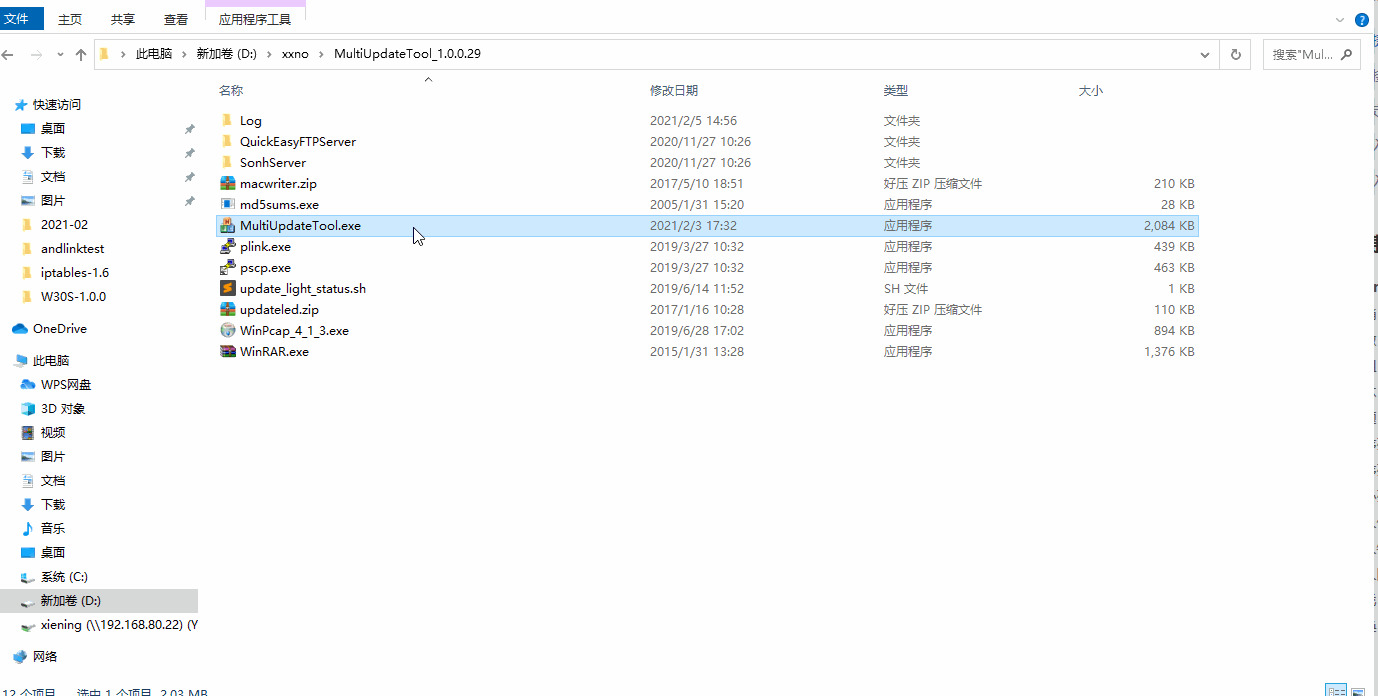This screenshot has height=696, width=1378.
Task: Open W30S-1.0.0 folder in sidebar
Action: click(73, 297)
